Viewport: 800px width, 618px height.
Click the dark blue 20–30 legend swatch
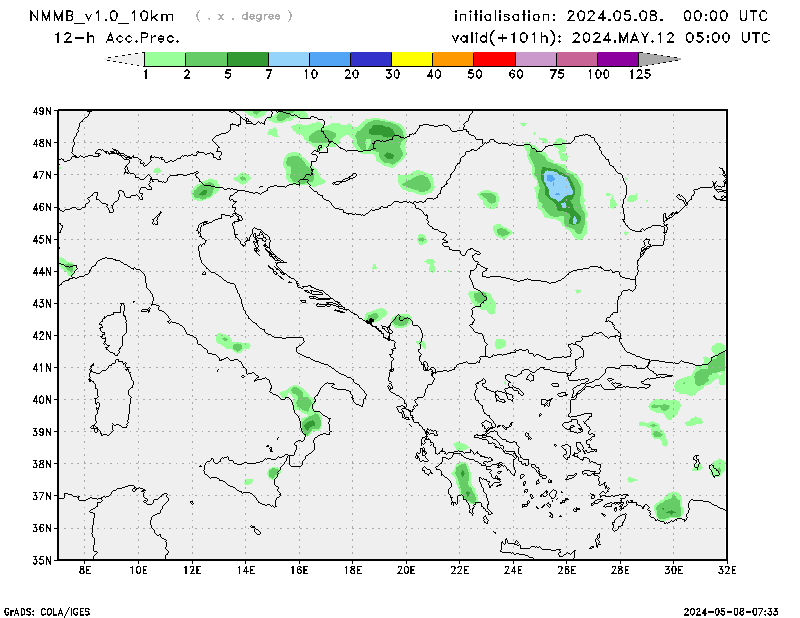tap(371, 60)
